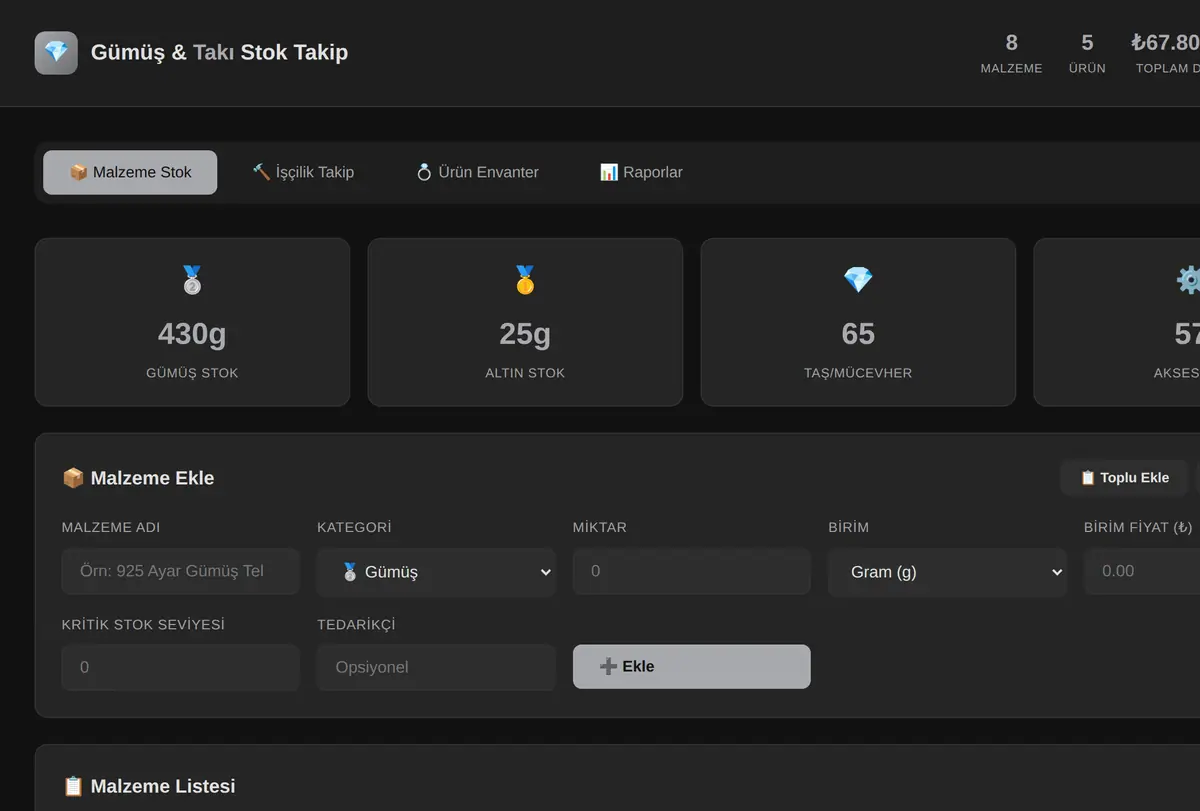Screen dimensions: 1200x811
Task: Click the Ekle button
Action: click(692, 667)
